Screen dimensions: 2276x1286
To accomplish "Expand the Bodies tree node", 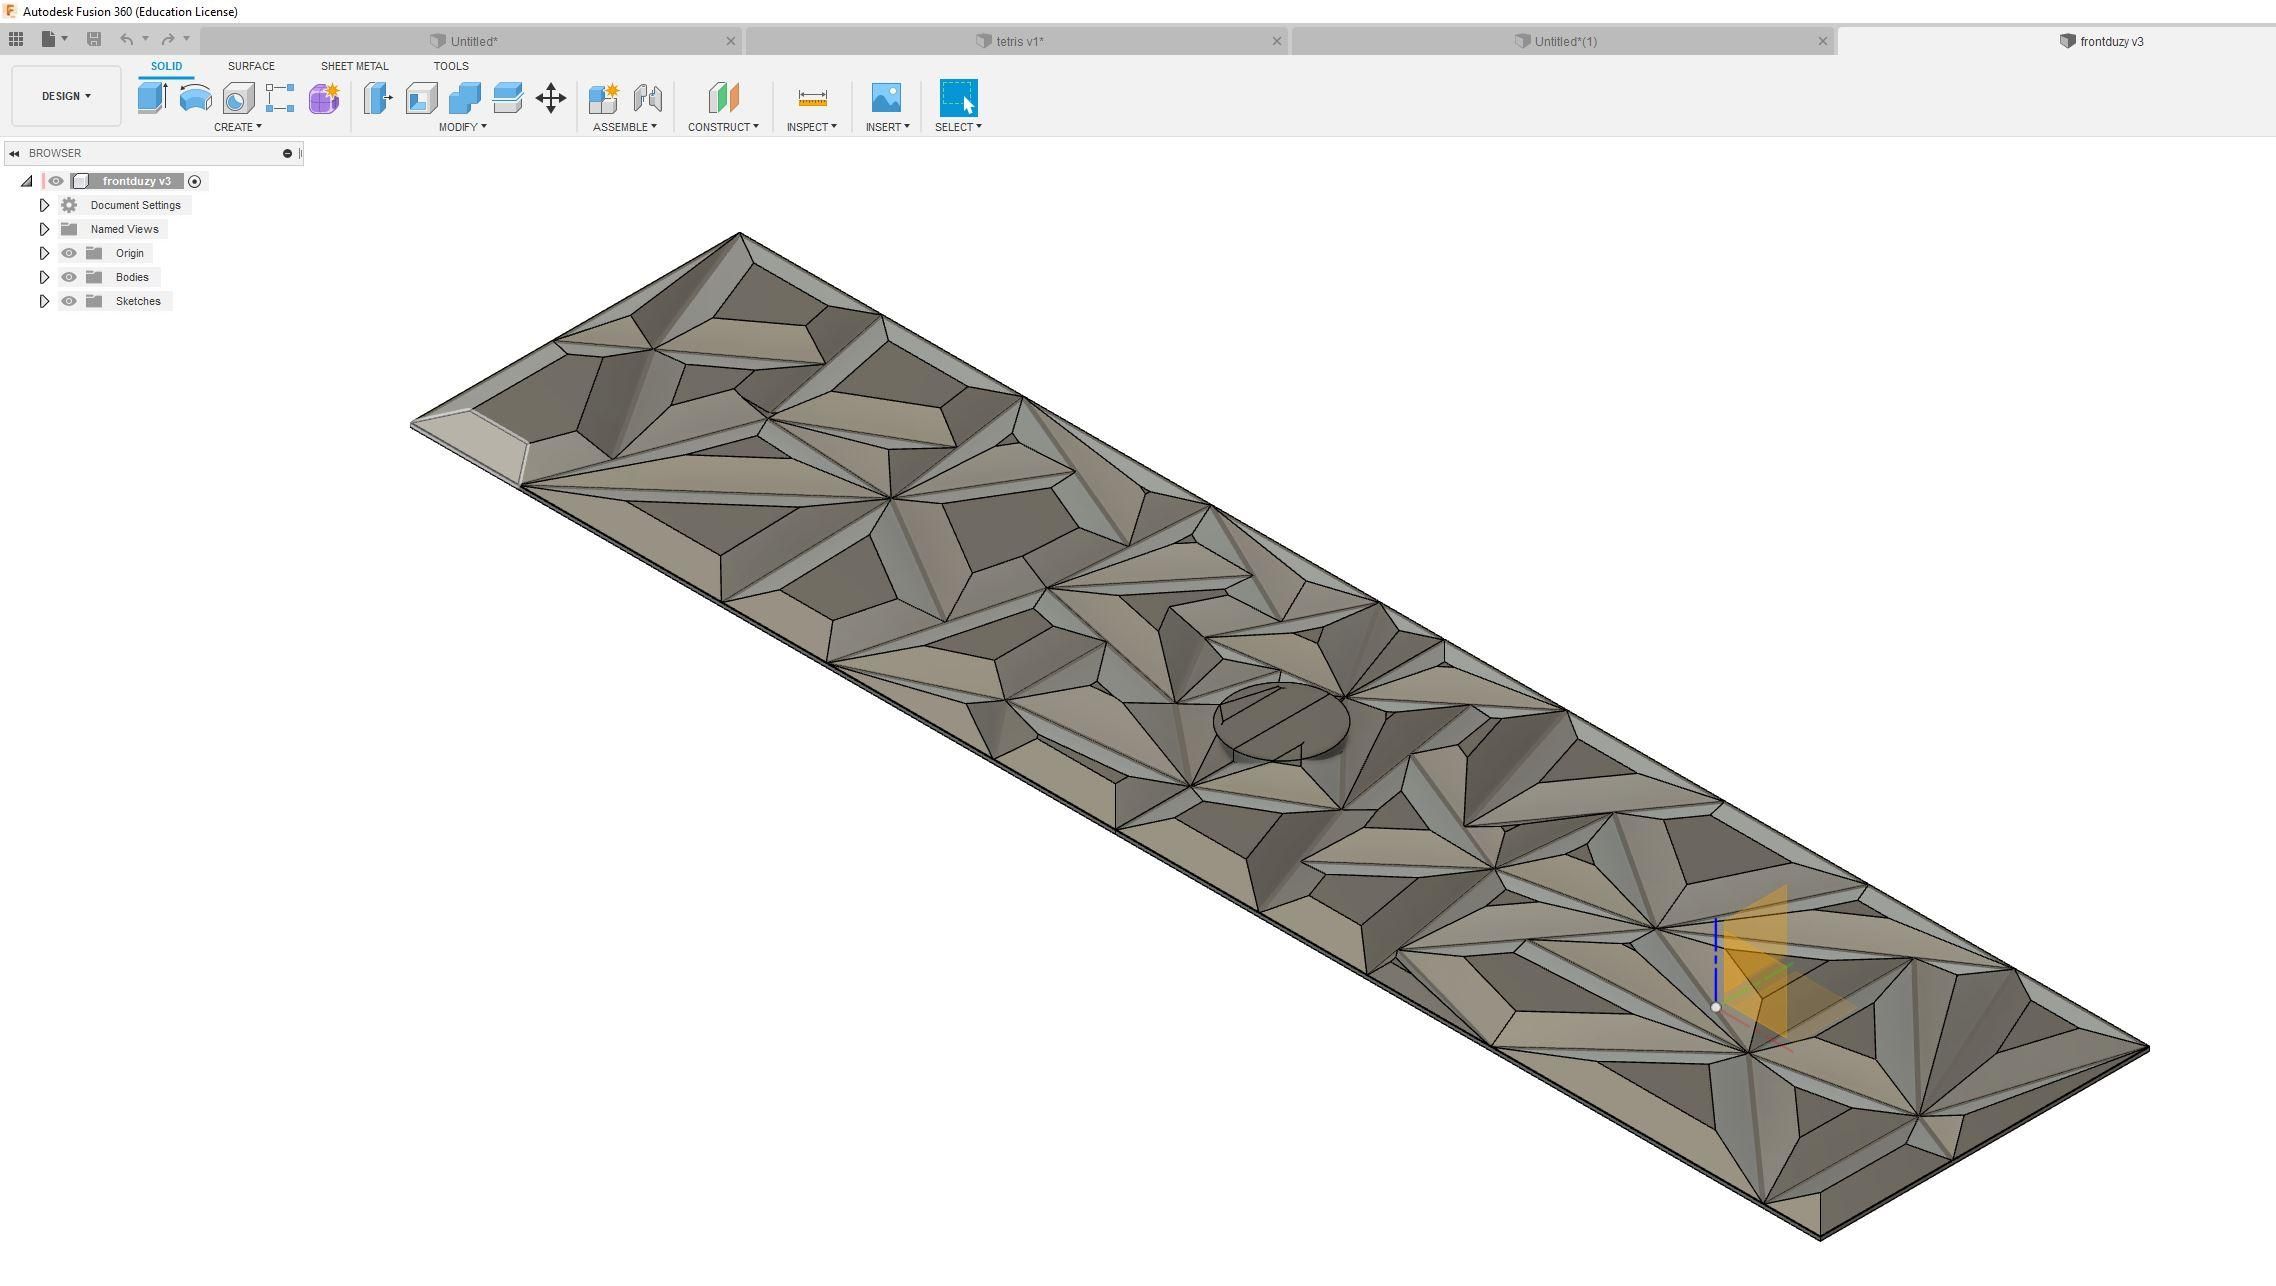I will pos(44,277).
